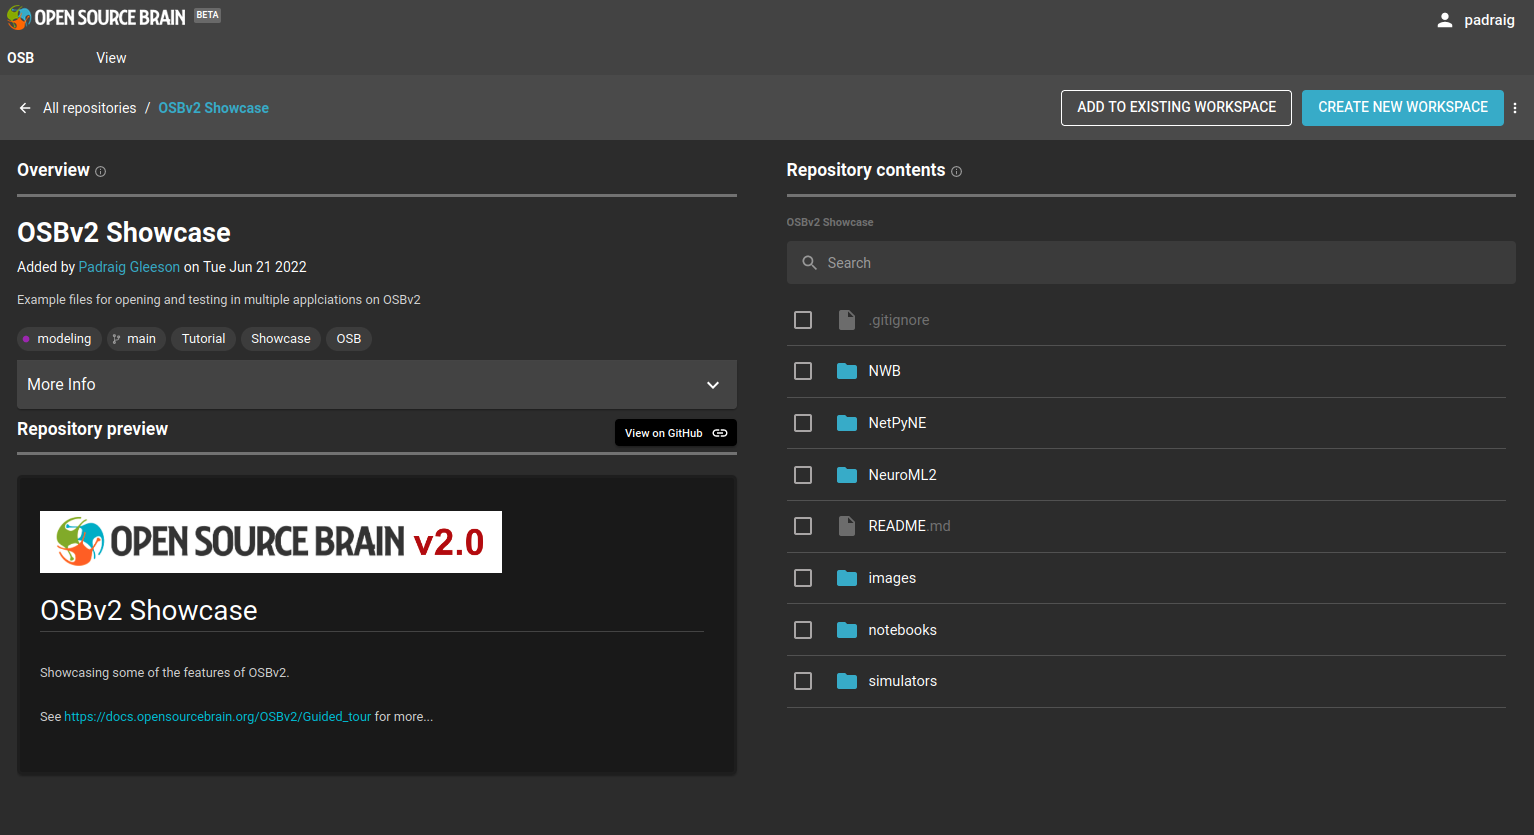Viewport: 1534px width, 835px height.
Task: Click the repository Search field
Action: coord(1151,263)
